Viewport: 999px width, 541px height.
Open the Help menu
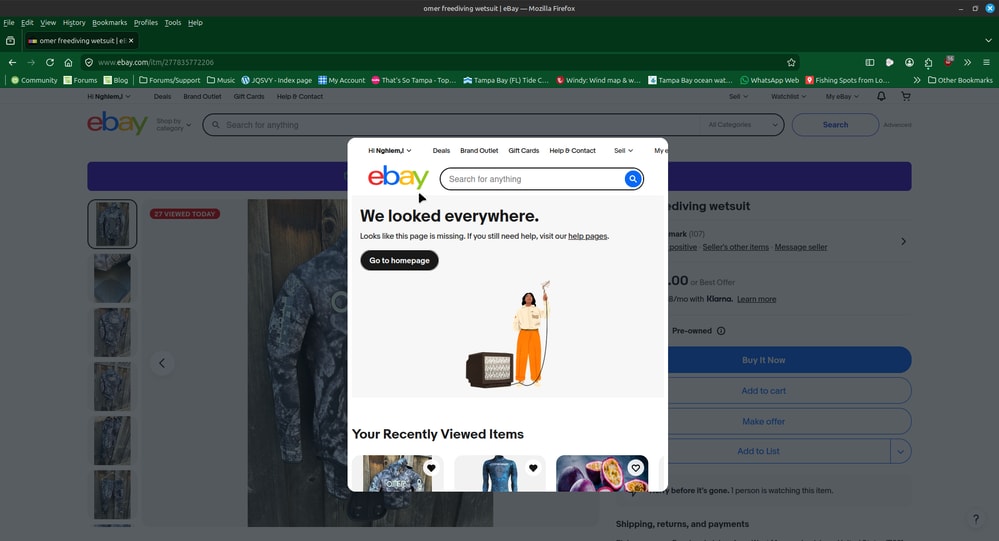tap(195, 22)
